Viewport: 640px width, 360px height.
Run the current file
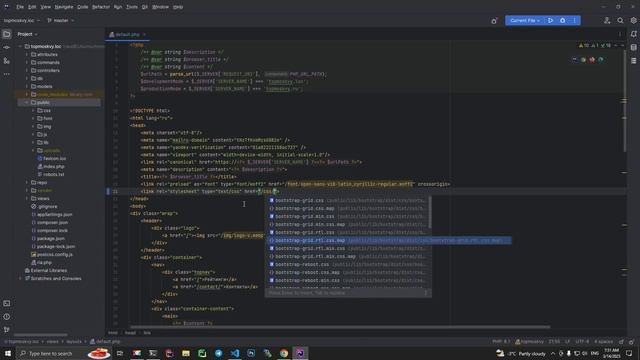[550, 20]
